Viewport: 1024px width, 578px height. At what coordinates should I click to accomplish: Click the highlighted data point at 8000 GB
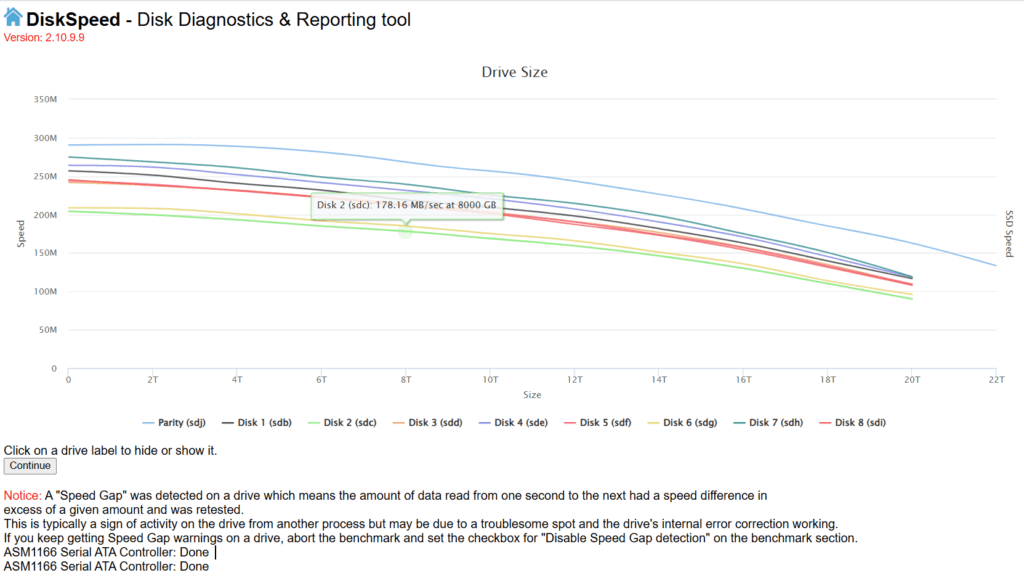406,231
